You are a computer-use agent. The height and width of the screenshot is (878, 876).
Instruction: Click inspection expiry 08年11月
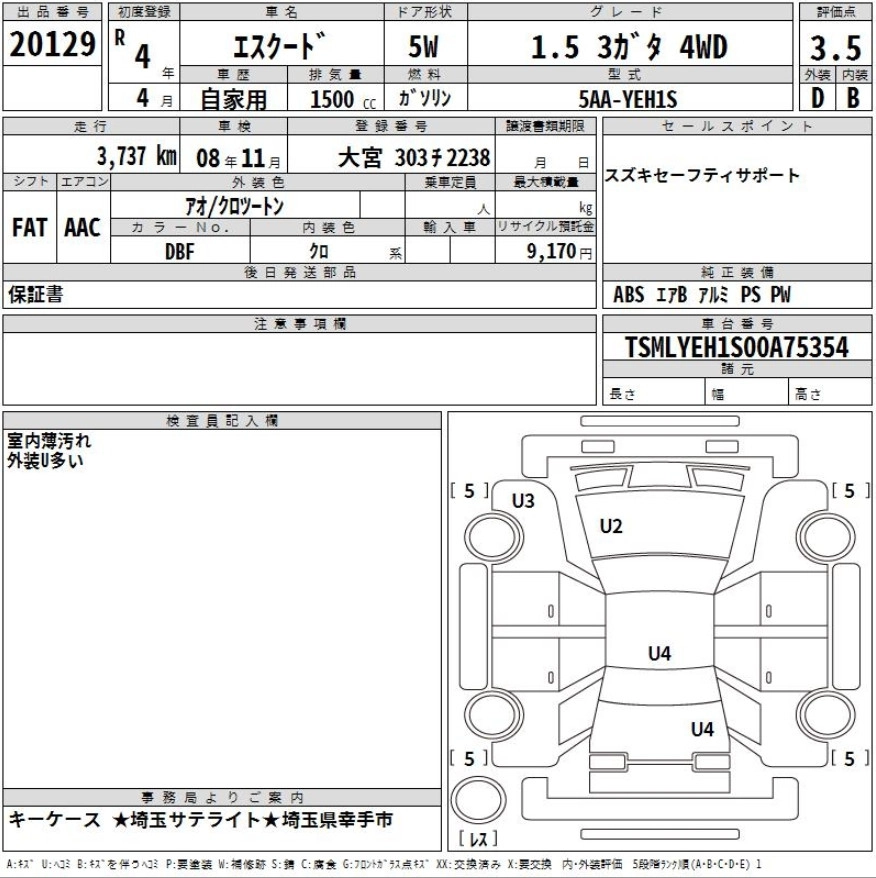(238, 158)
